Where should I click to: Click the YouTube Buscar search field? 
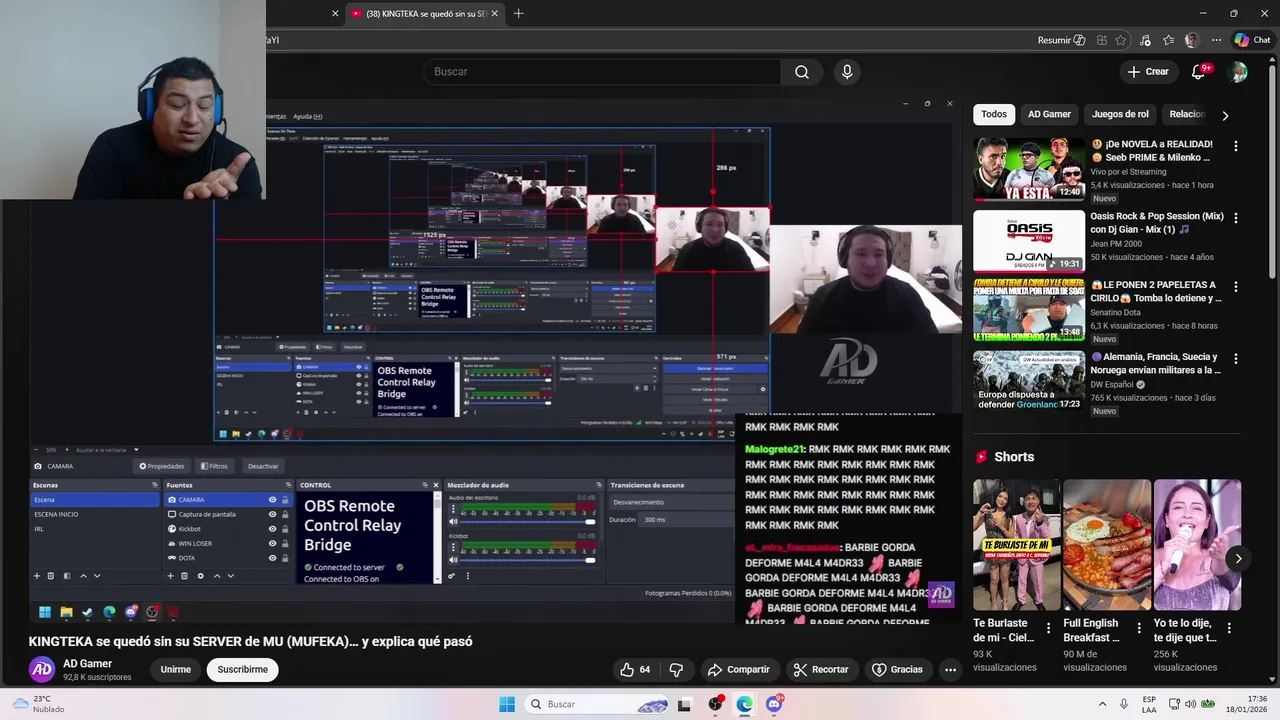(x=602, y=72)
